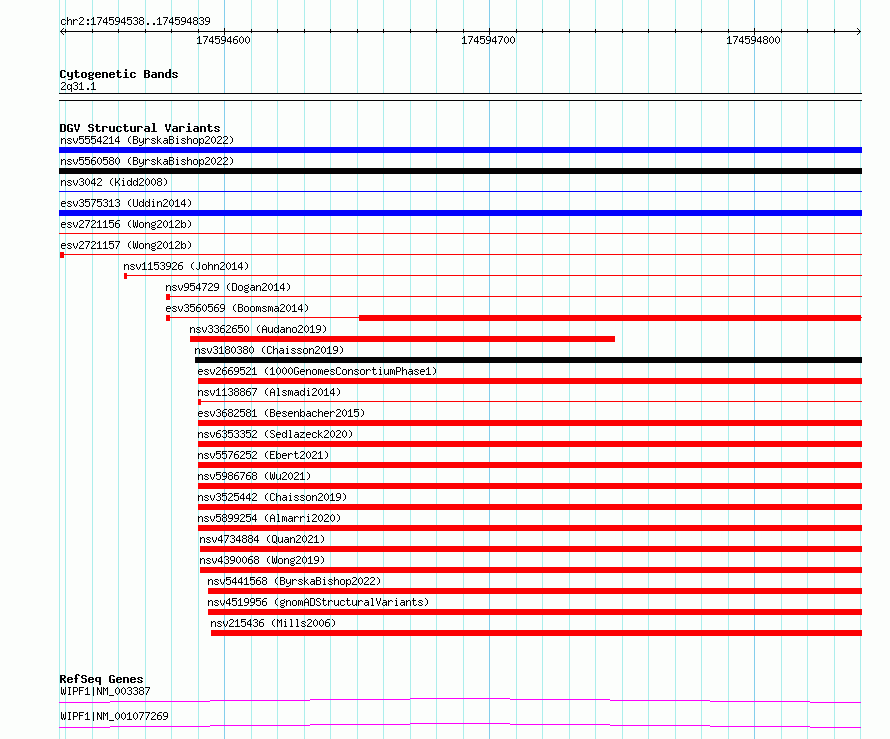Screen dimensions: 890x739
Task: Select the esv3560569 (Boomsma2014) thick red bar
Action: tap(610, 318)
